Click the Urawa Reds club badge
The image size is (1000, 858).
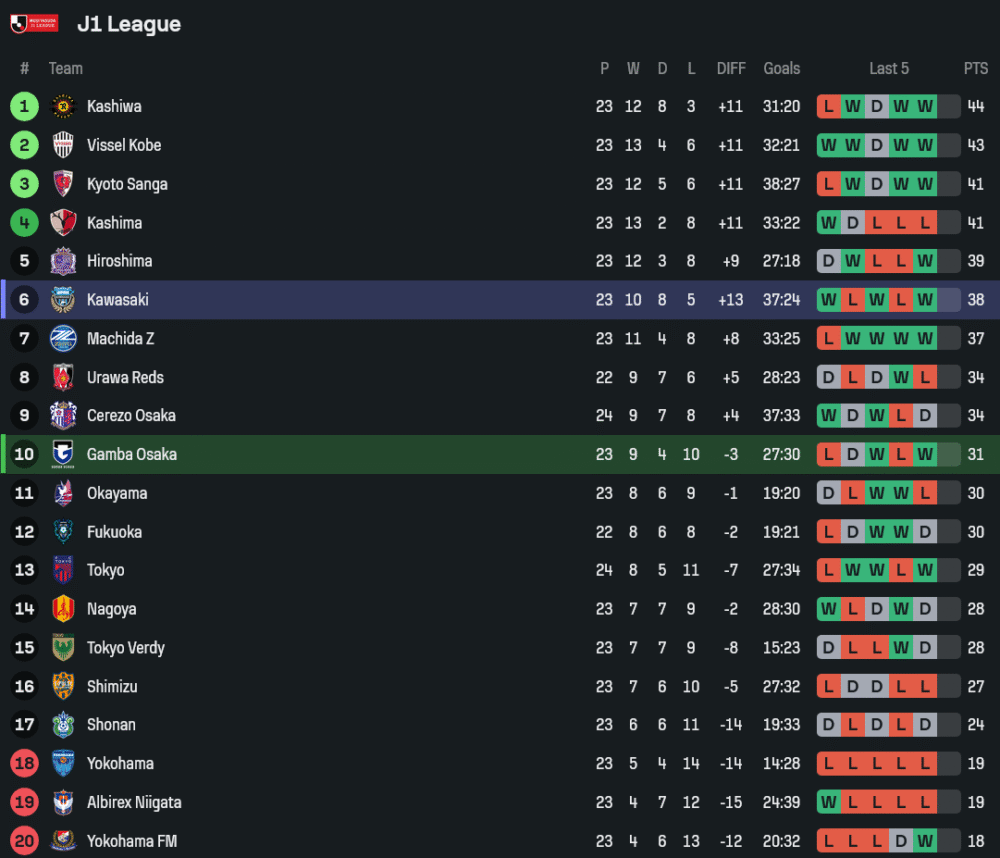point(63,377)
